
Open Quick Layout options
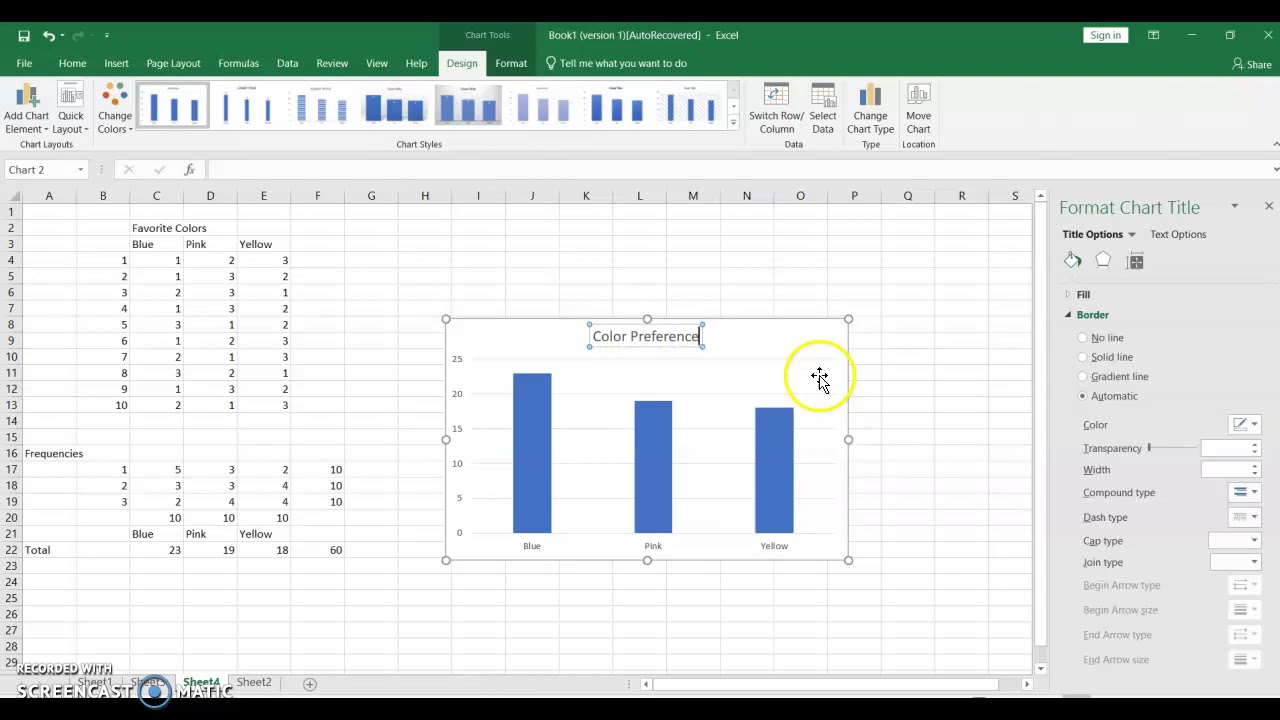click(x=71, y=109)
